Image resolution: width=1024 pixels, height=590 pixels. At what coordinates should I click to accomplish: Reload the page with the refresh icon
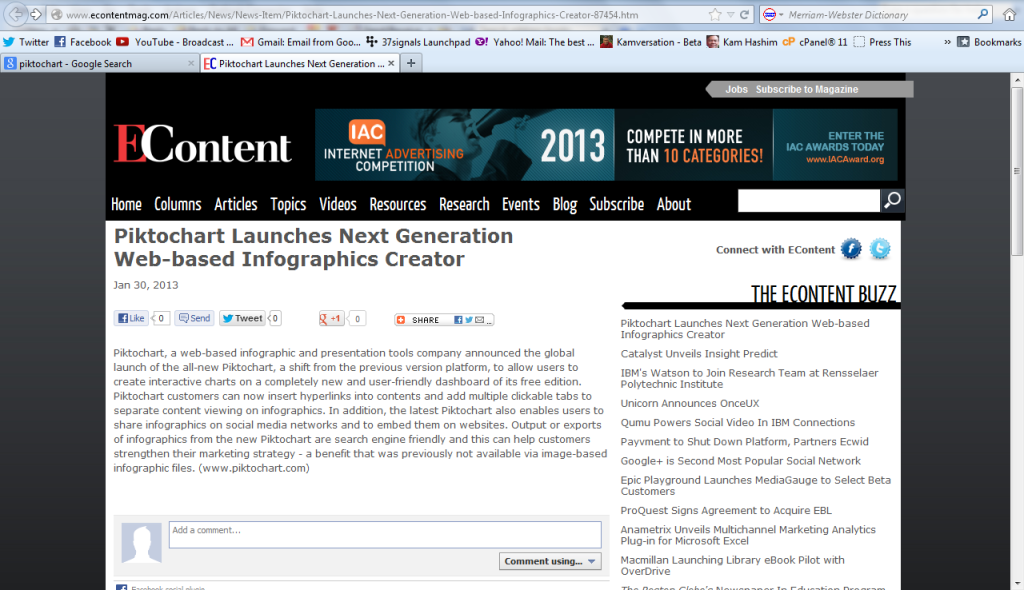coord(744,14)
